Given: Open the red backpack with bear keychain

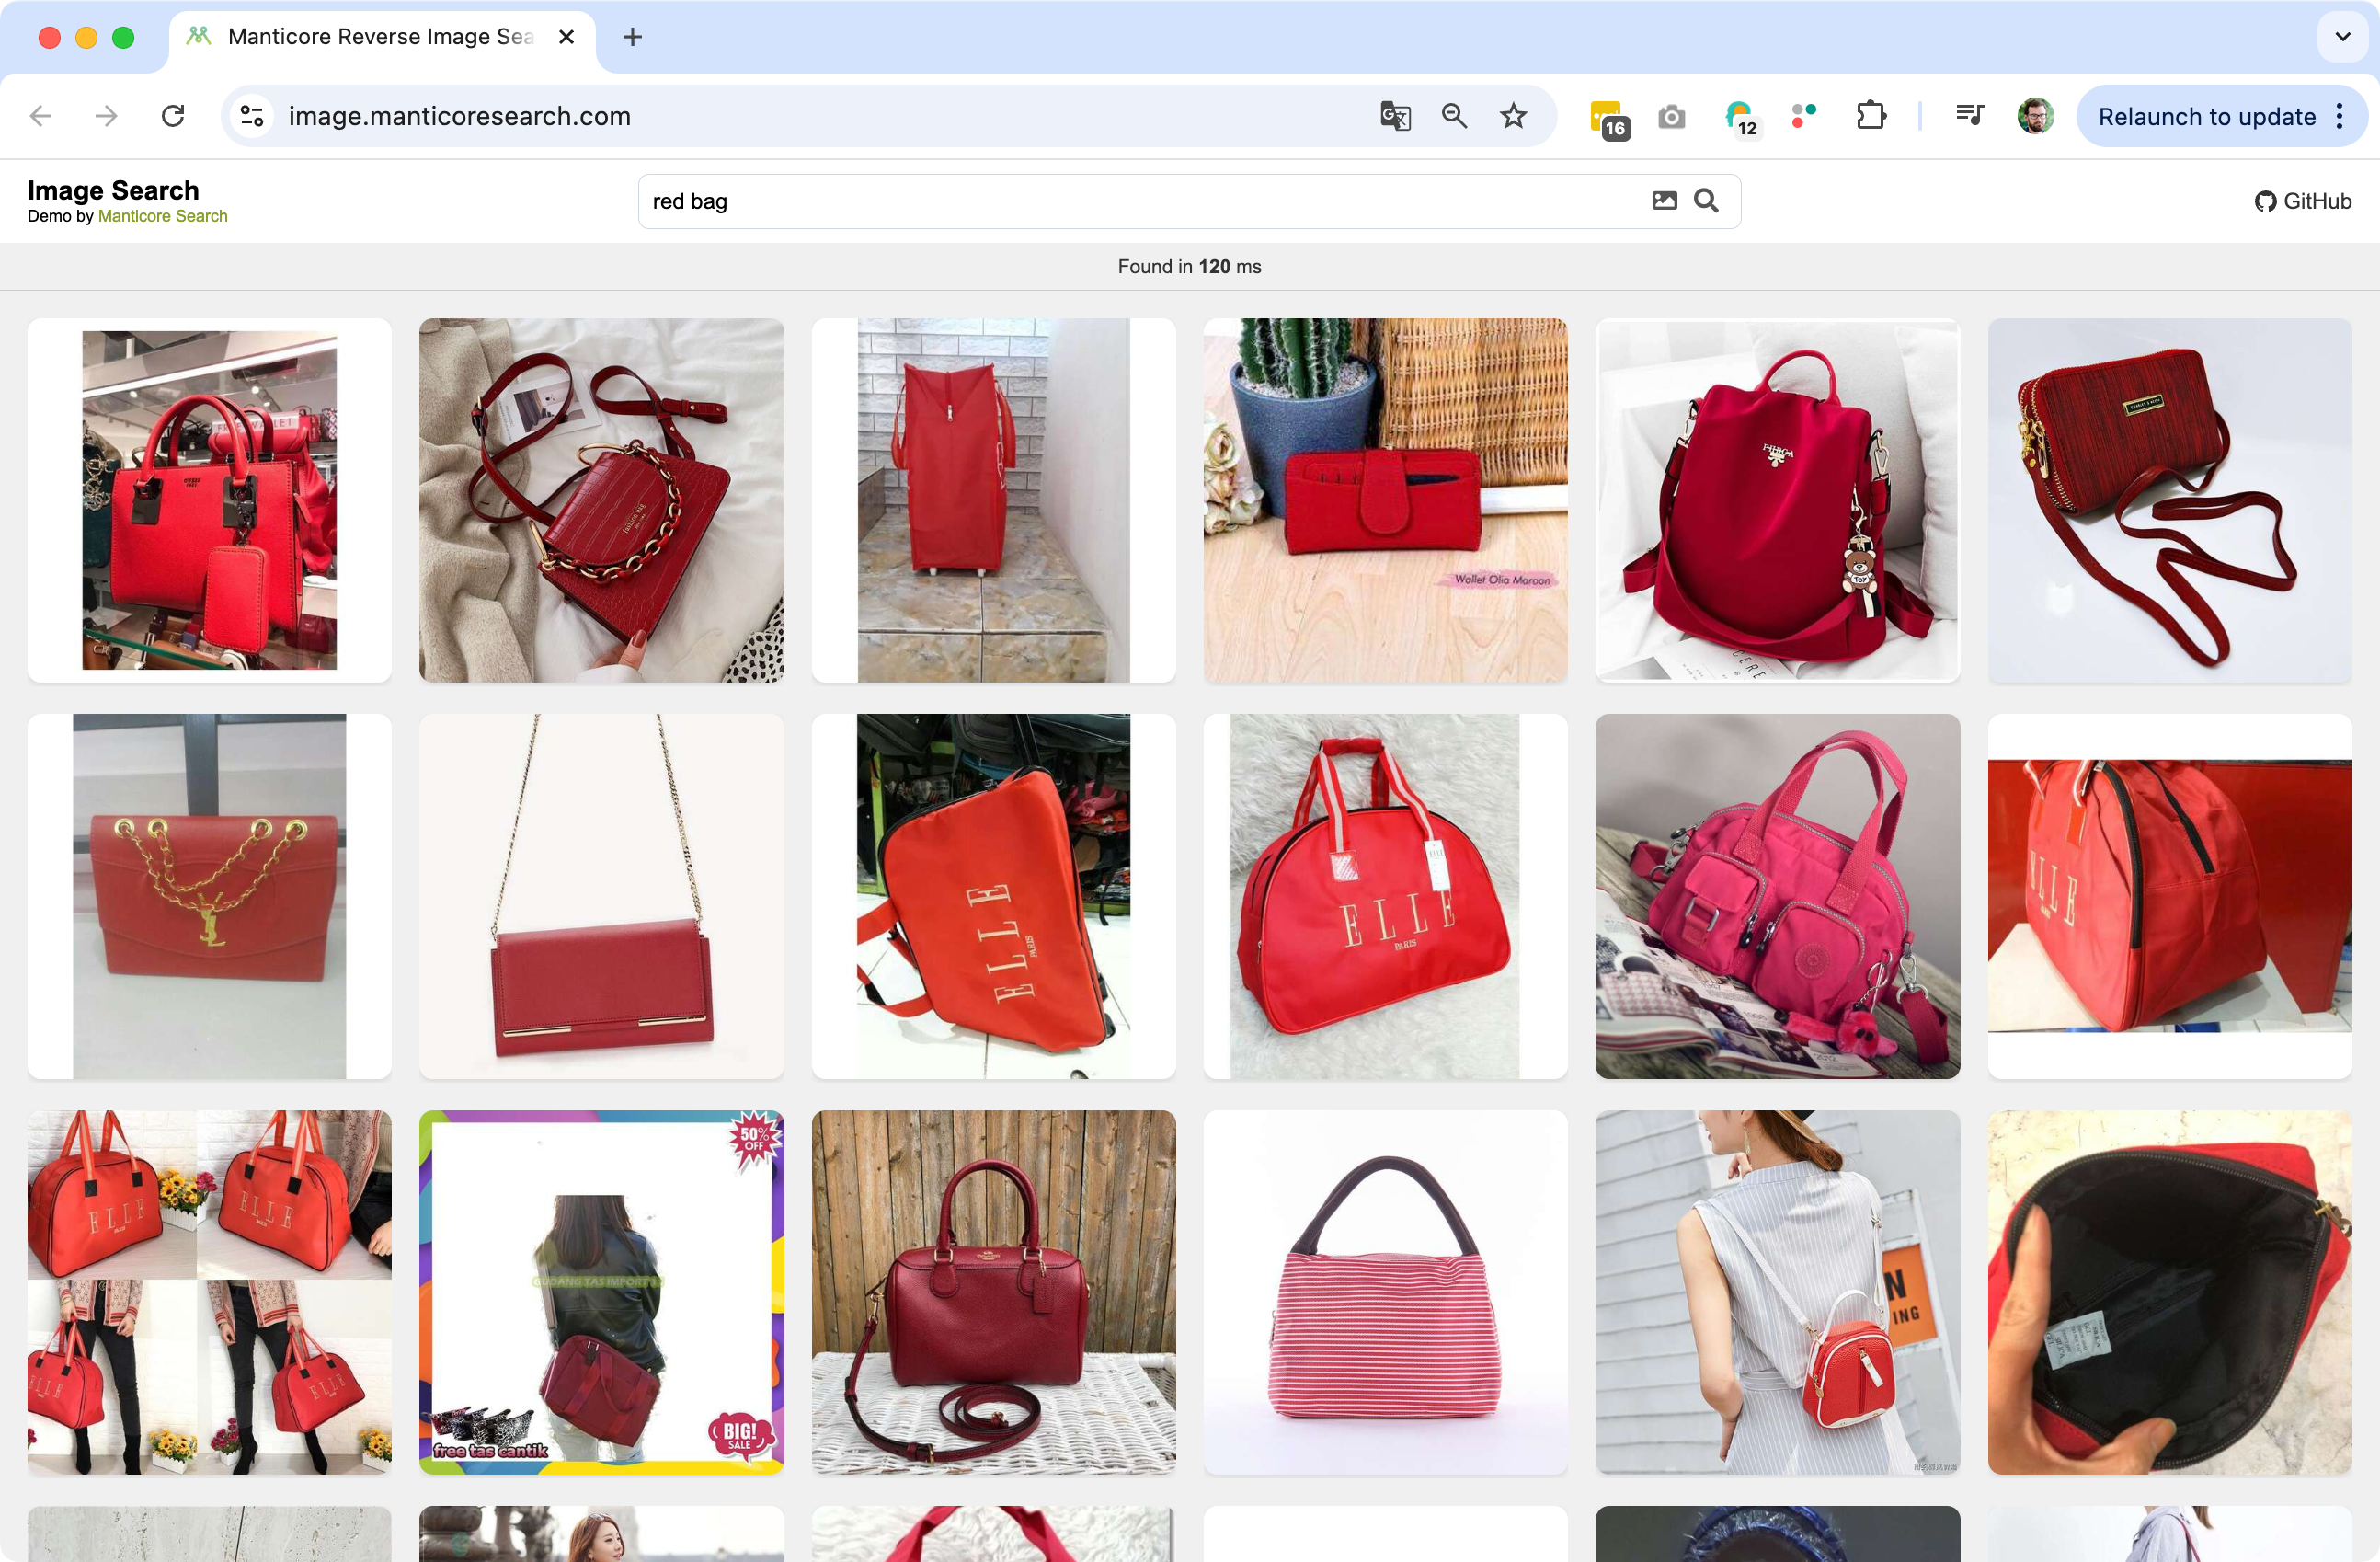Looking at the screenshot, I should coord(1778,500).
